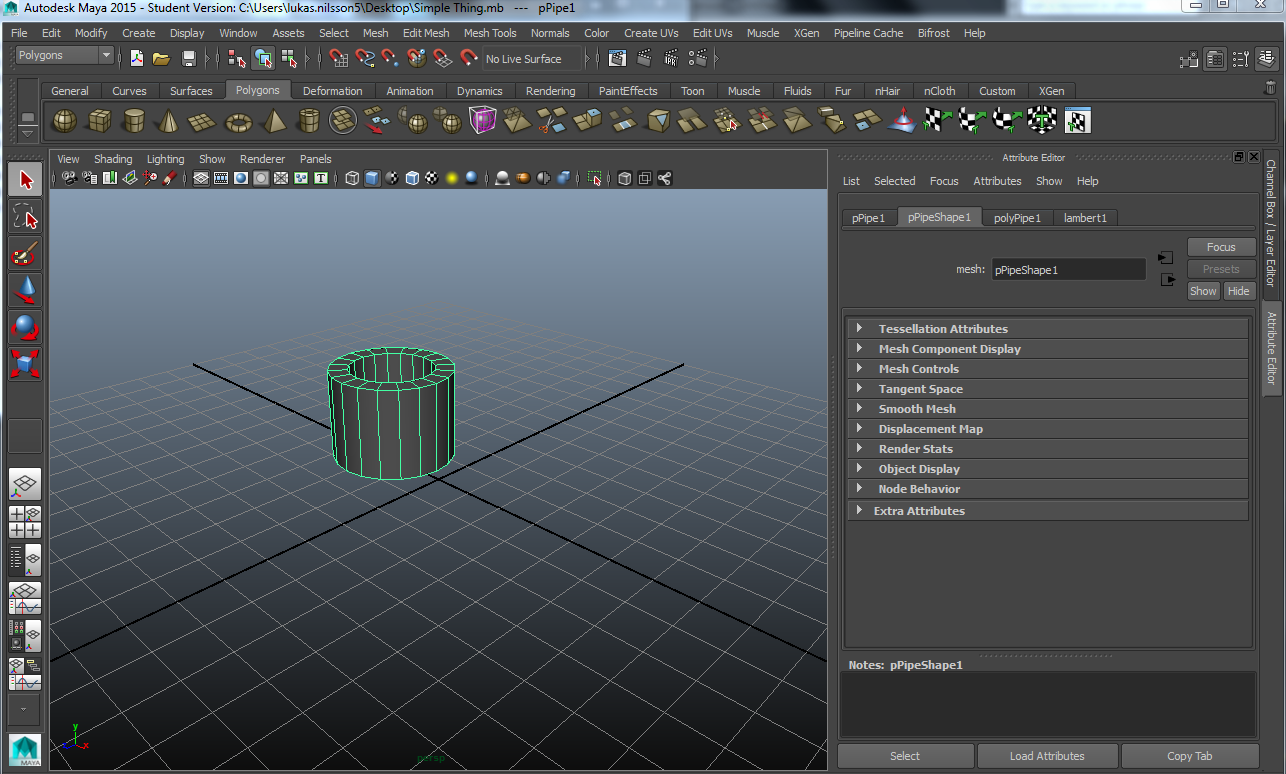Open the Deformation shelf tab
This screenshot has width=1286, height=774.
(333, 91)
